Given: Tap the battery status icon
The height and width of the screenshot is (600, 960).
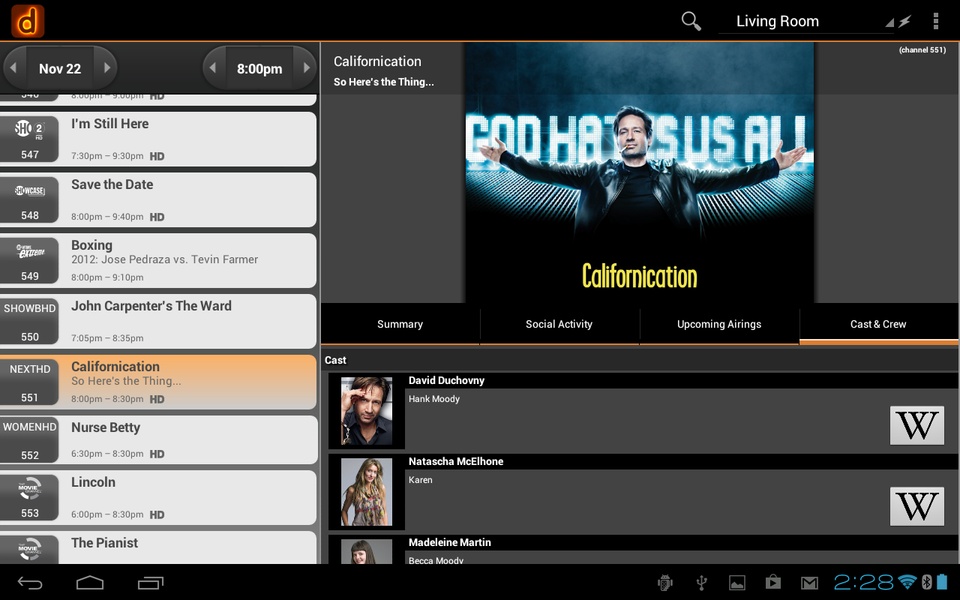Looking at the screenshot, I should pyautogui.click(x=942, y=582).
